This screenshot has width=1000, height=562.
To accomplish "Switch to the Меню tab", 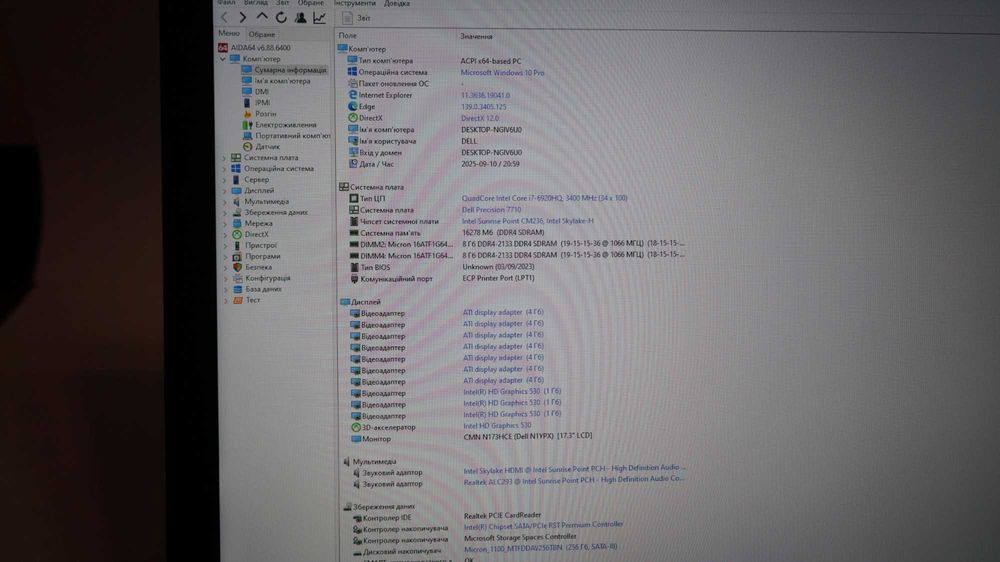I will click(229, 34).
